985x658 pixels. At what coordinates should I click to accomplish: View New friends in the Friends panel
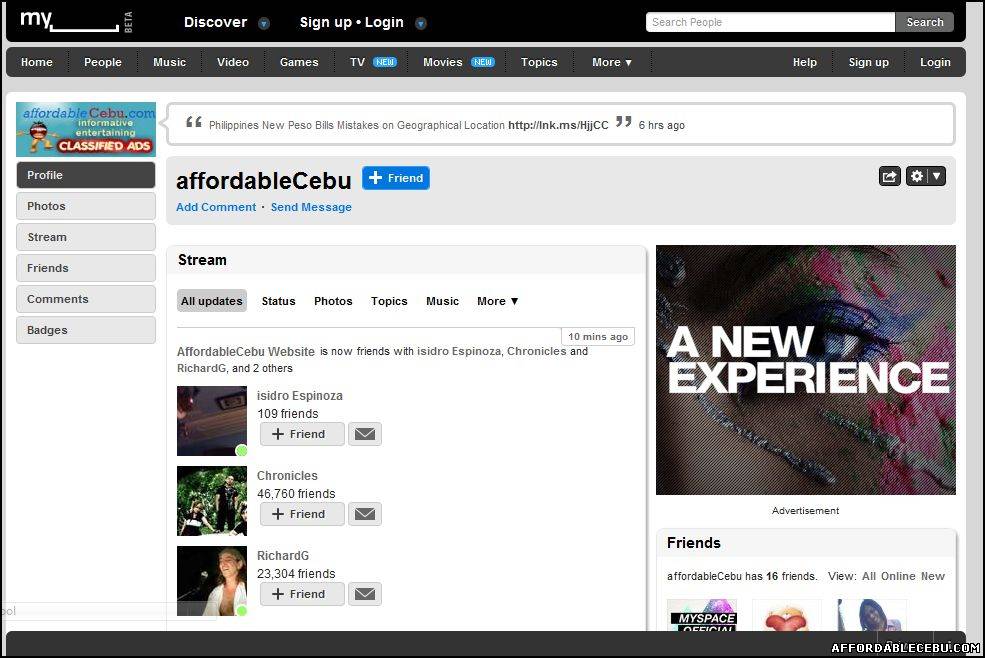(x=933, y=576)
